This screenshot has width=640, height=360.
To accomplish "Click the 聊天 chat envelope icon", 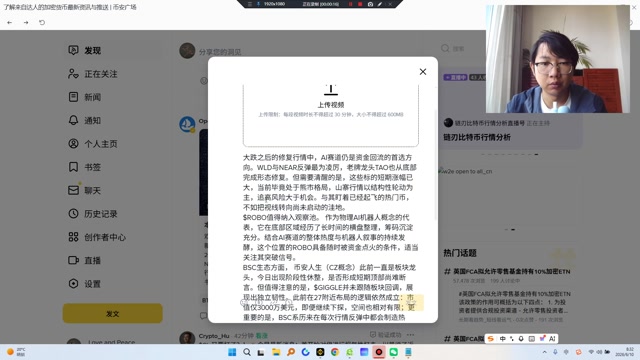I will [x=73, y=190].
